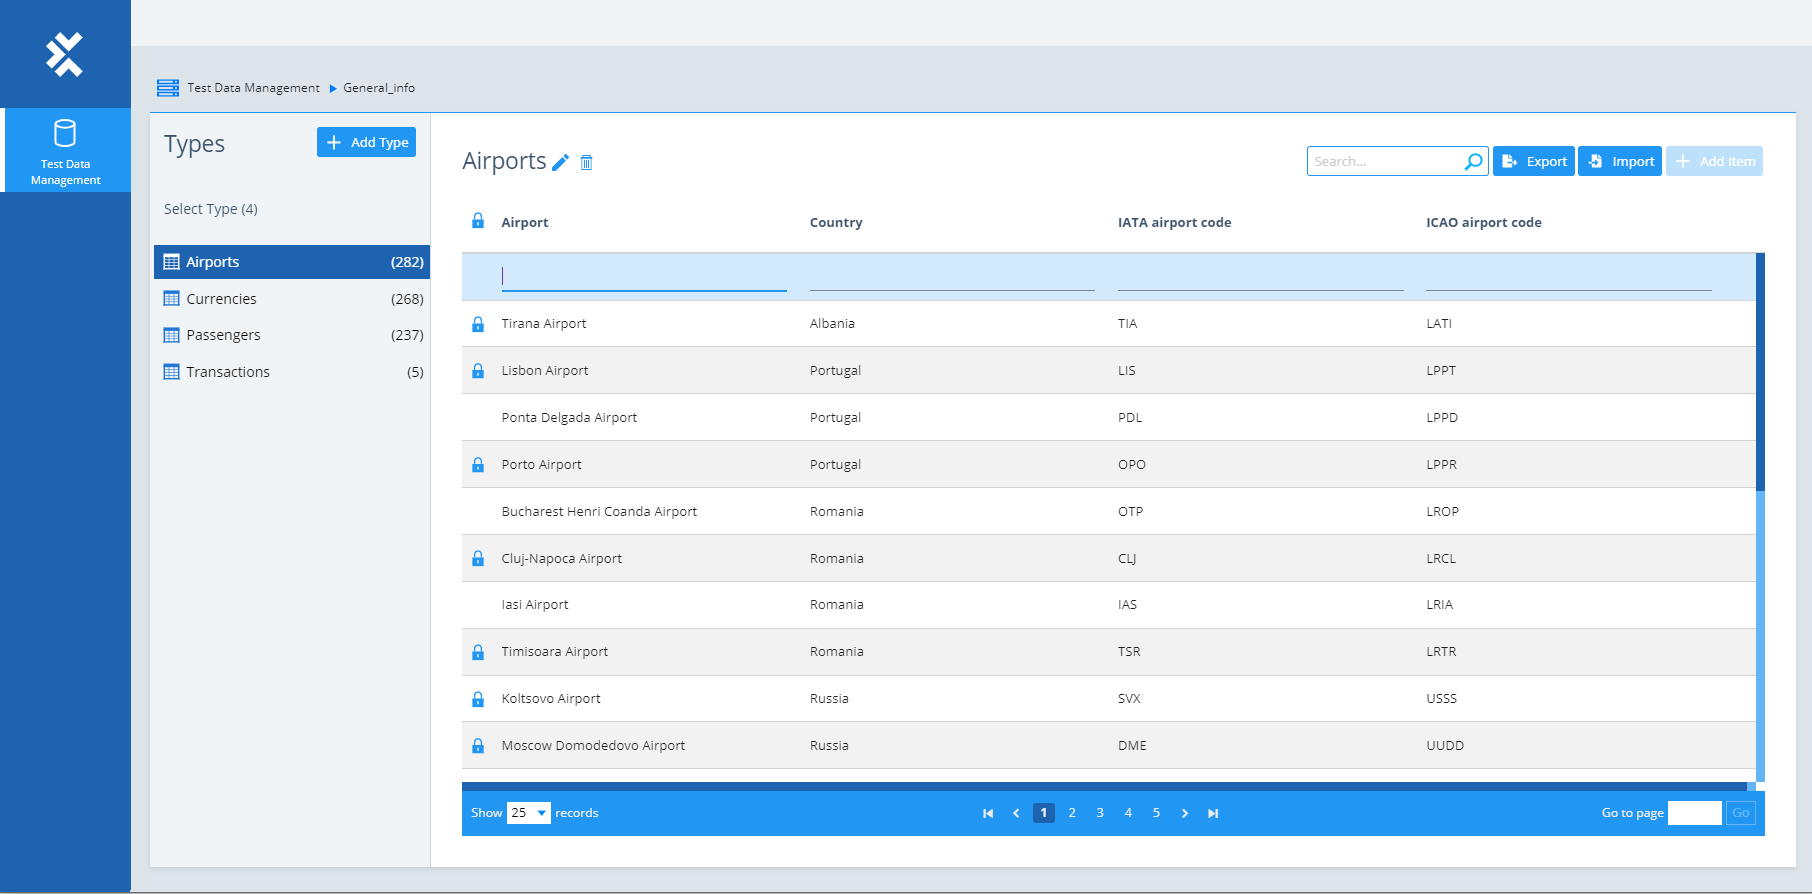Click the Export button
Image resolution: width=1812 pixels, height=894 pixels.
1534,161
